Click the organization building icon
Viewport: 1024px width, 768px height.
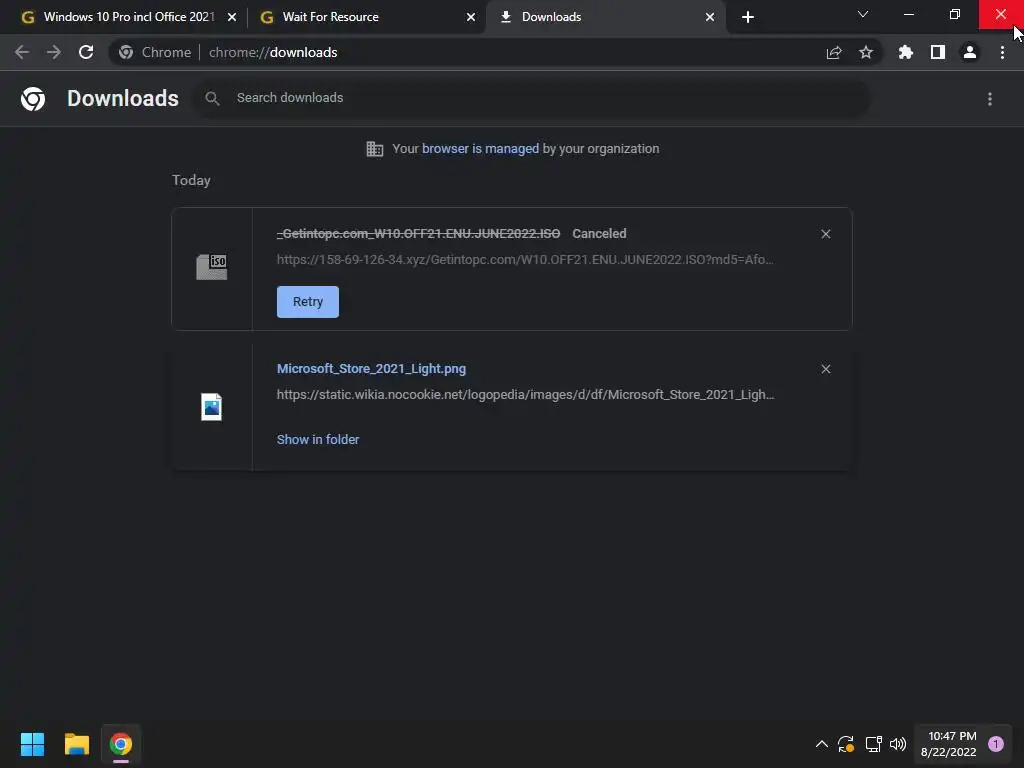pyautogui.click(x=375, y=149)
